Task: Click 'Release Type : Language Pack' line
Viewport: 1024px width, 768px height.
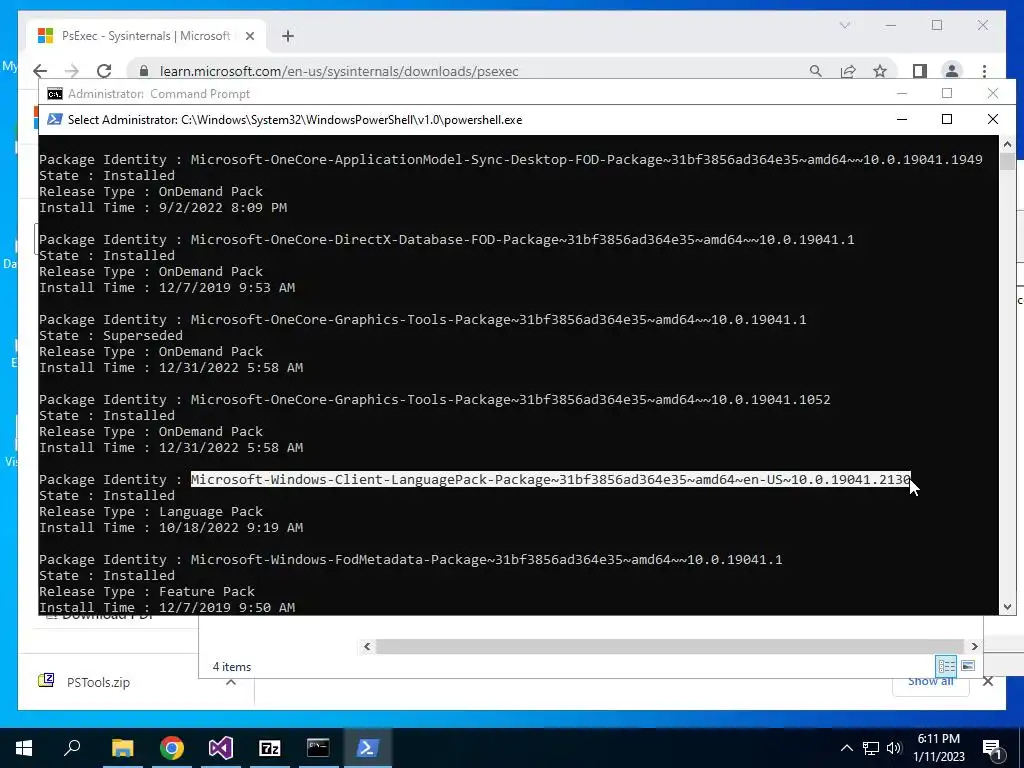Action: point(151,511)
